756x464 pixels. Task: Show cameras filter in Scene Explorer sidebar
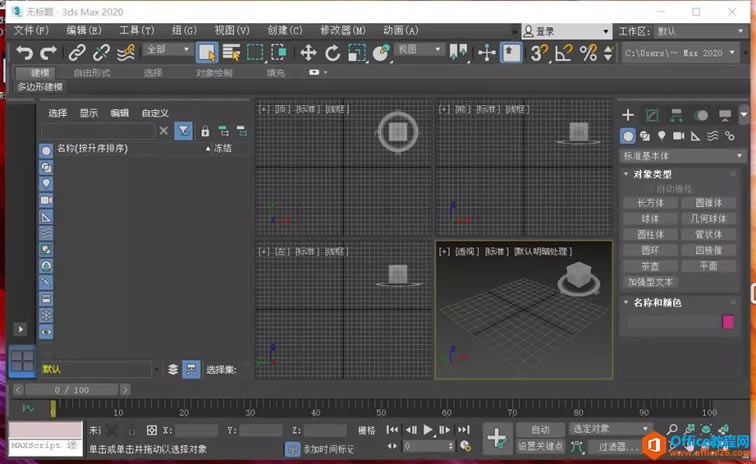click(46, 200)
